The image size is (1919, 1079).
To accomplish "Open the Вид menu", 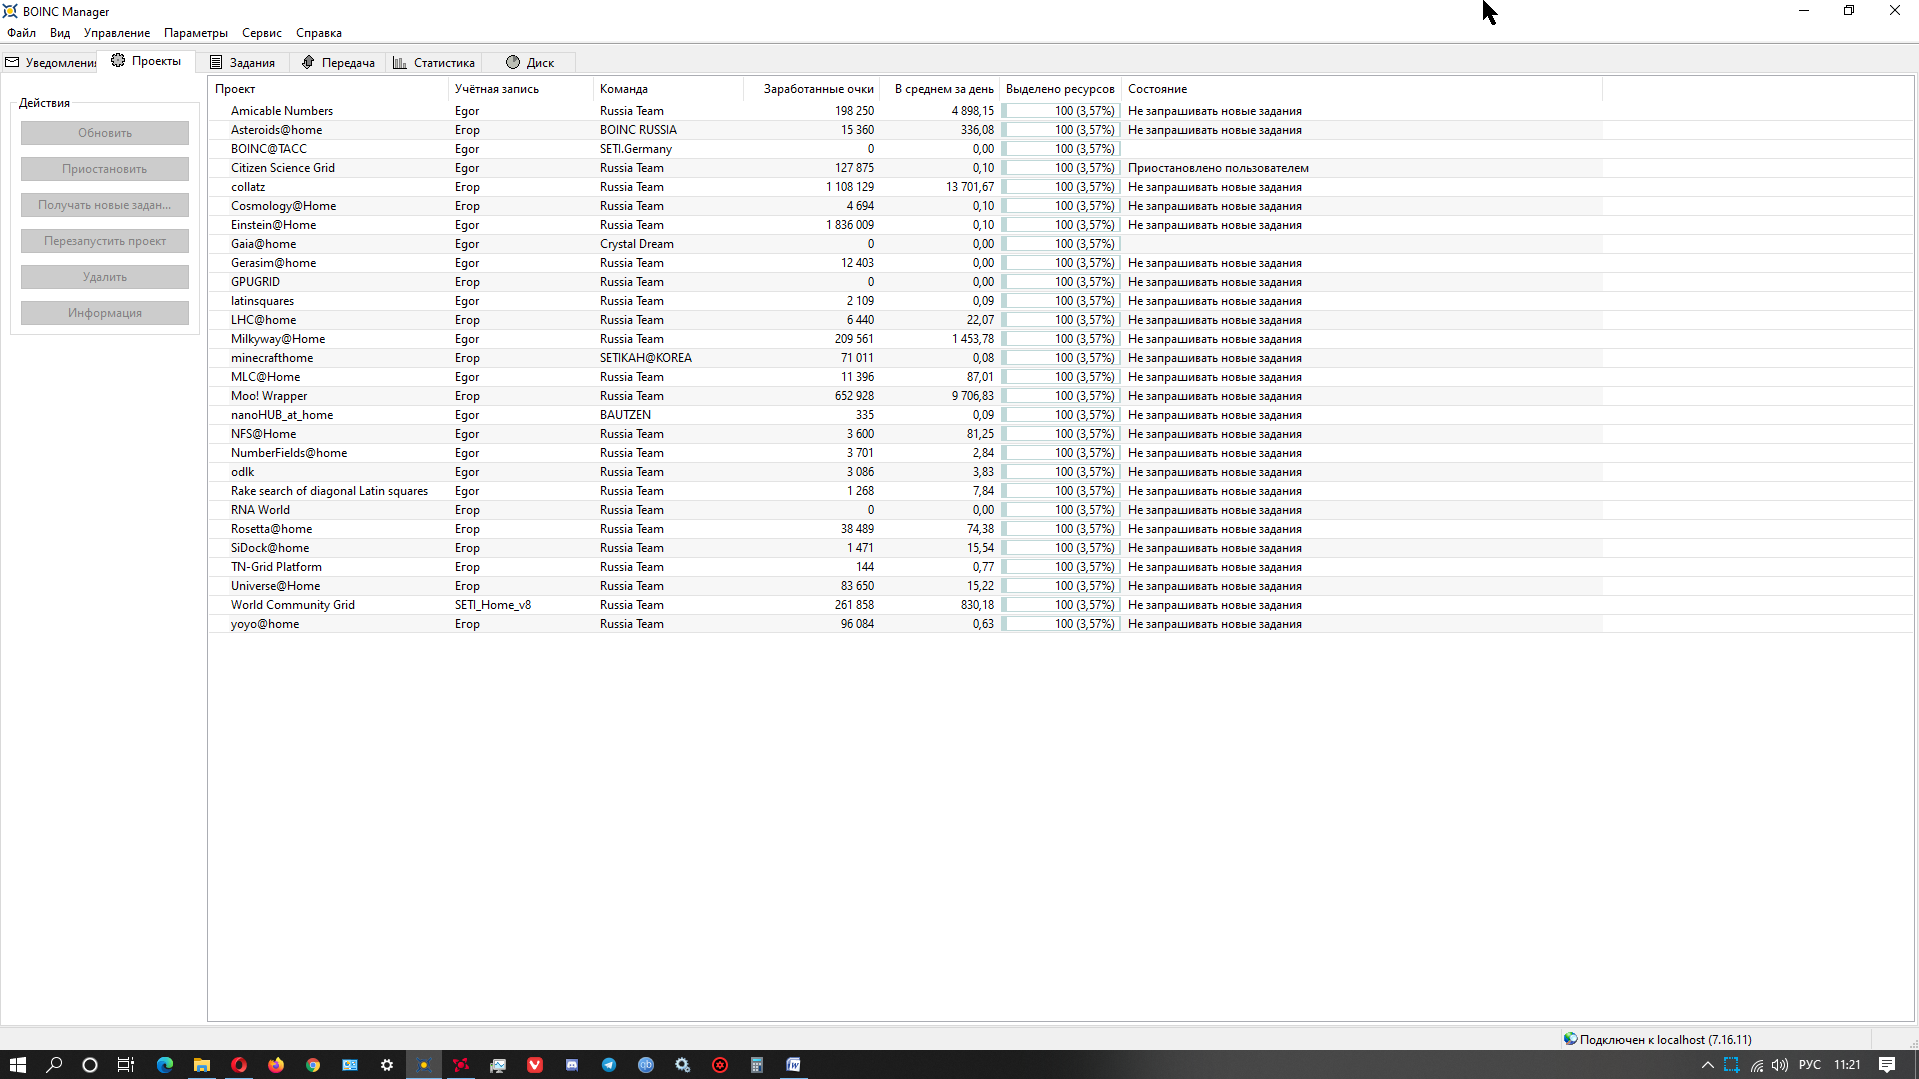I will (x=60, y=33).
